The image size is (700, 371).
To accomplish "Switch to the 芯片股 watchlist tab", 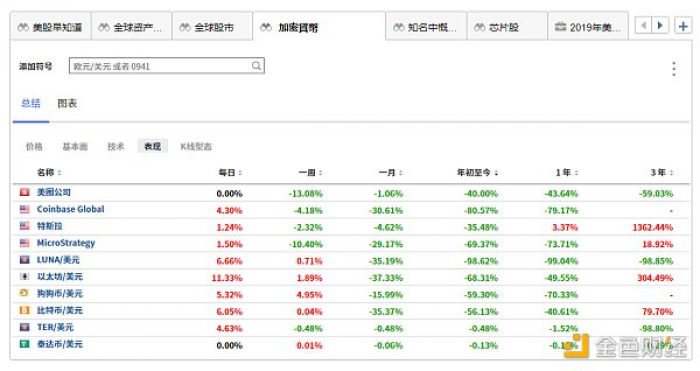I will [508, 27].
